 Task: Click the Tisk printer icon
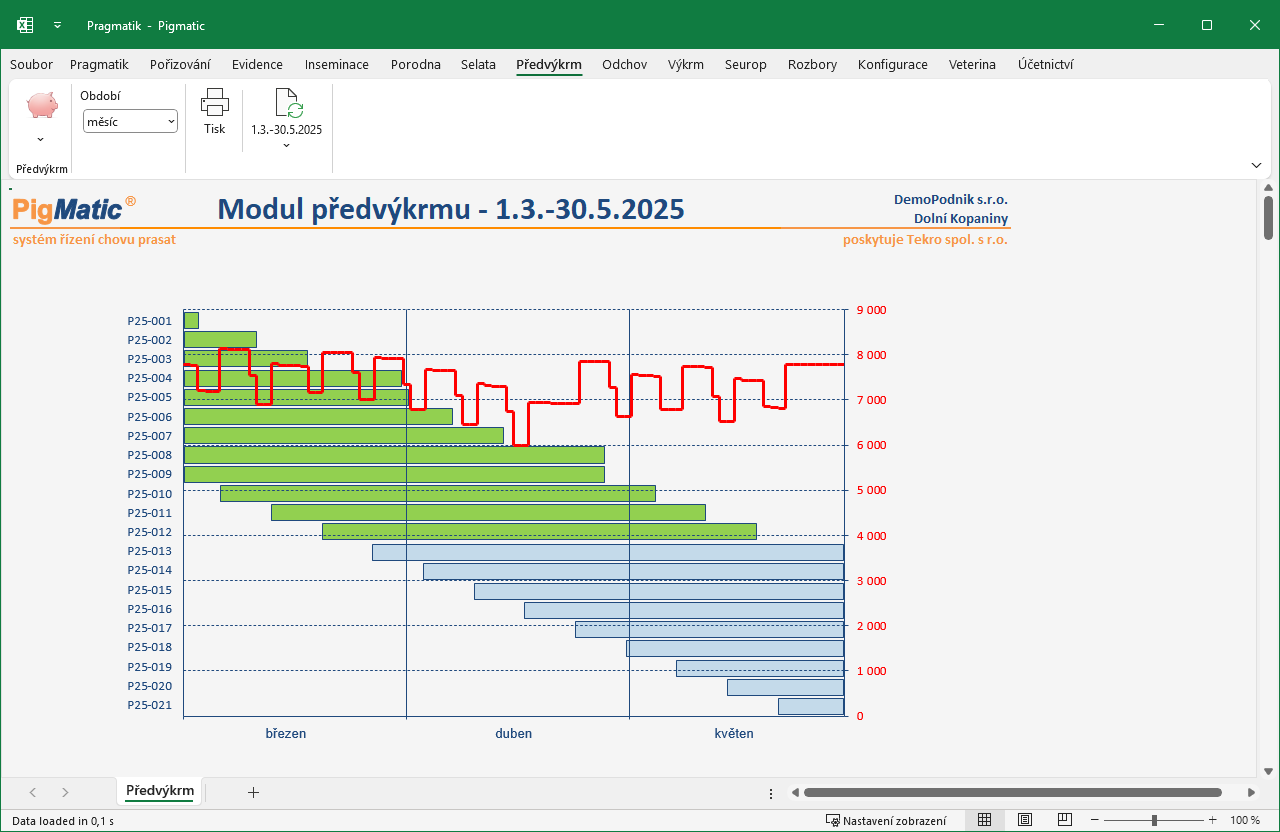(x=215, y=101)
